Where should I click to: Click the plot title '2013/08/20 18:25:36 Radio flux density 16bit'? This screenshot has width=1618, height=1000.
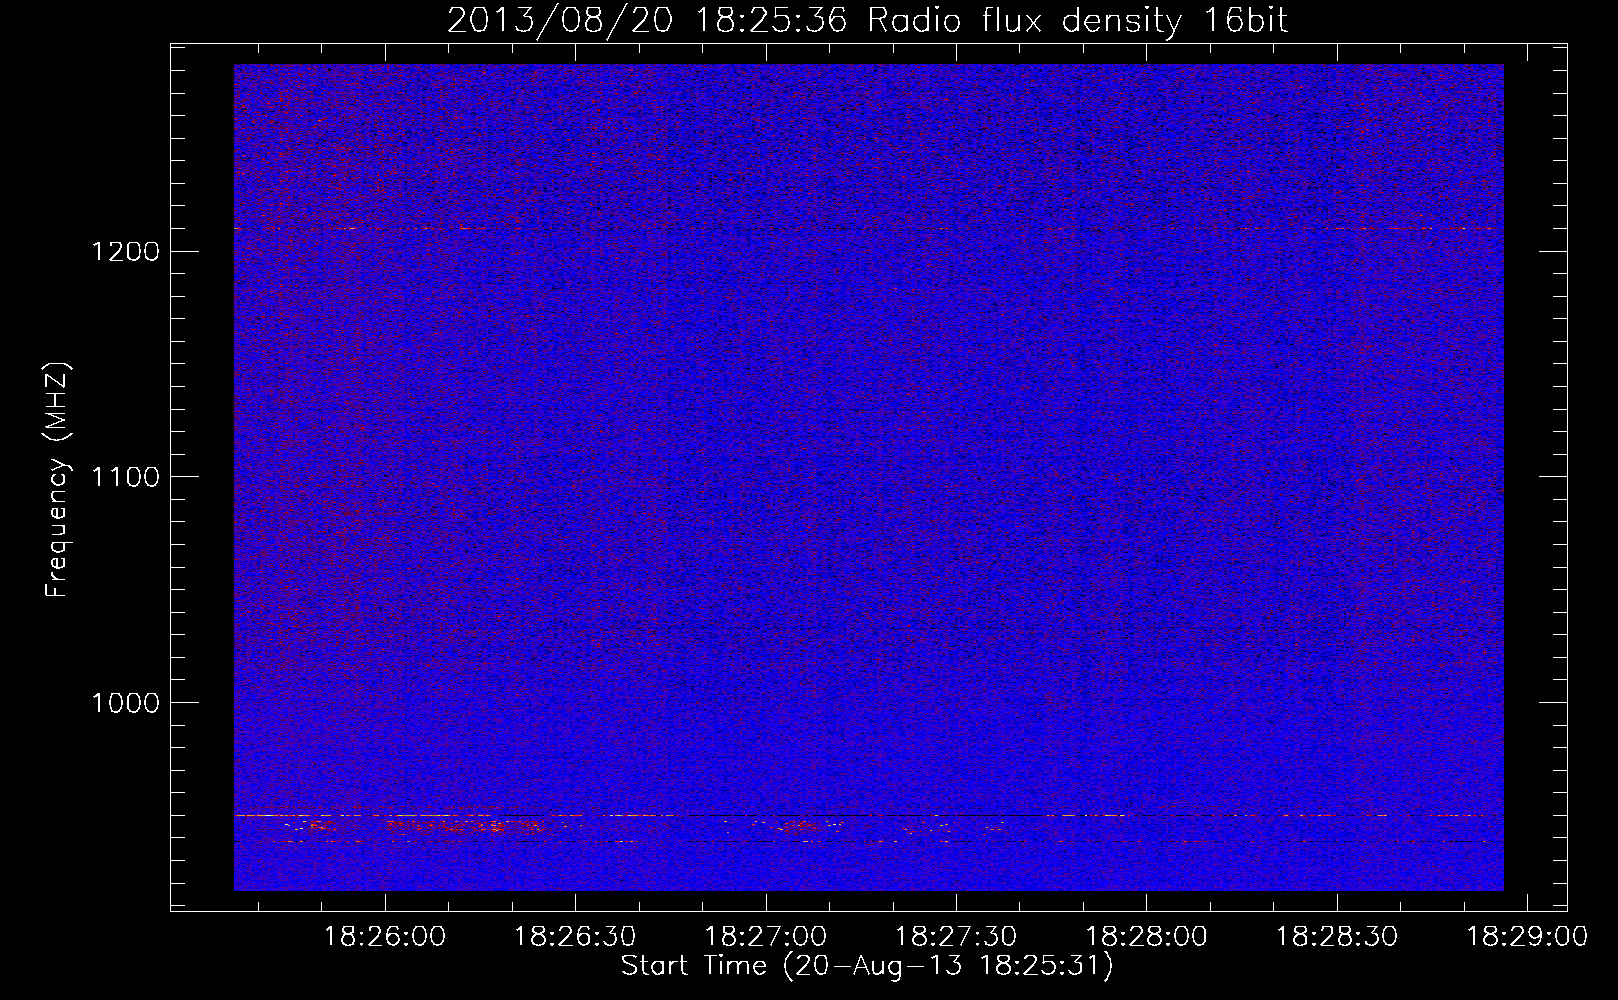(x=867, y=21)
